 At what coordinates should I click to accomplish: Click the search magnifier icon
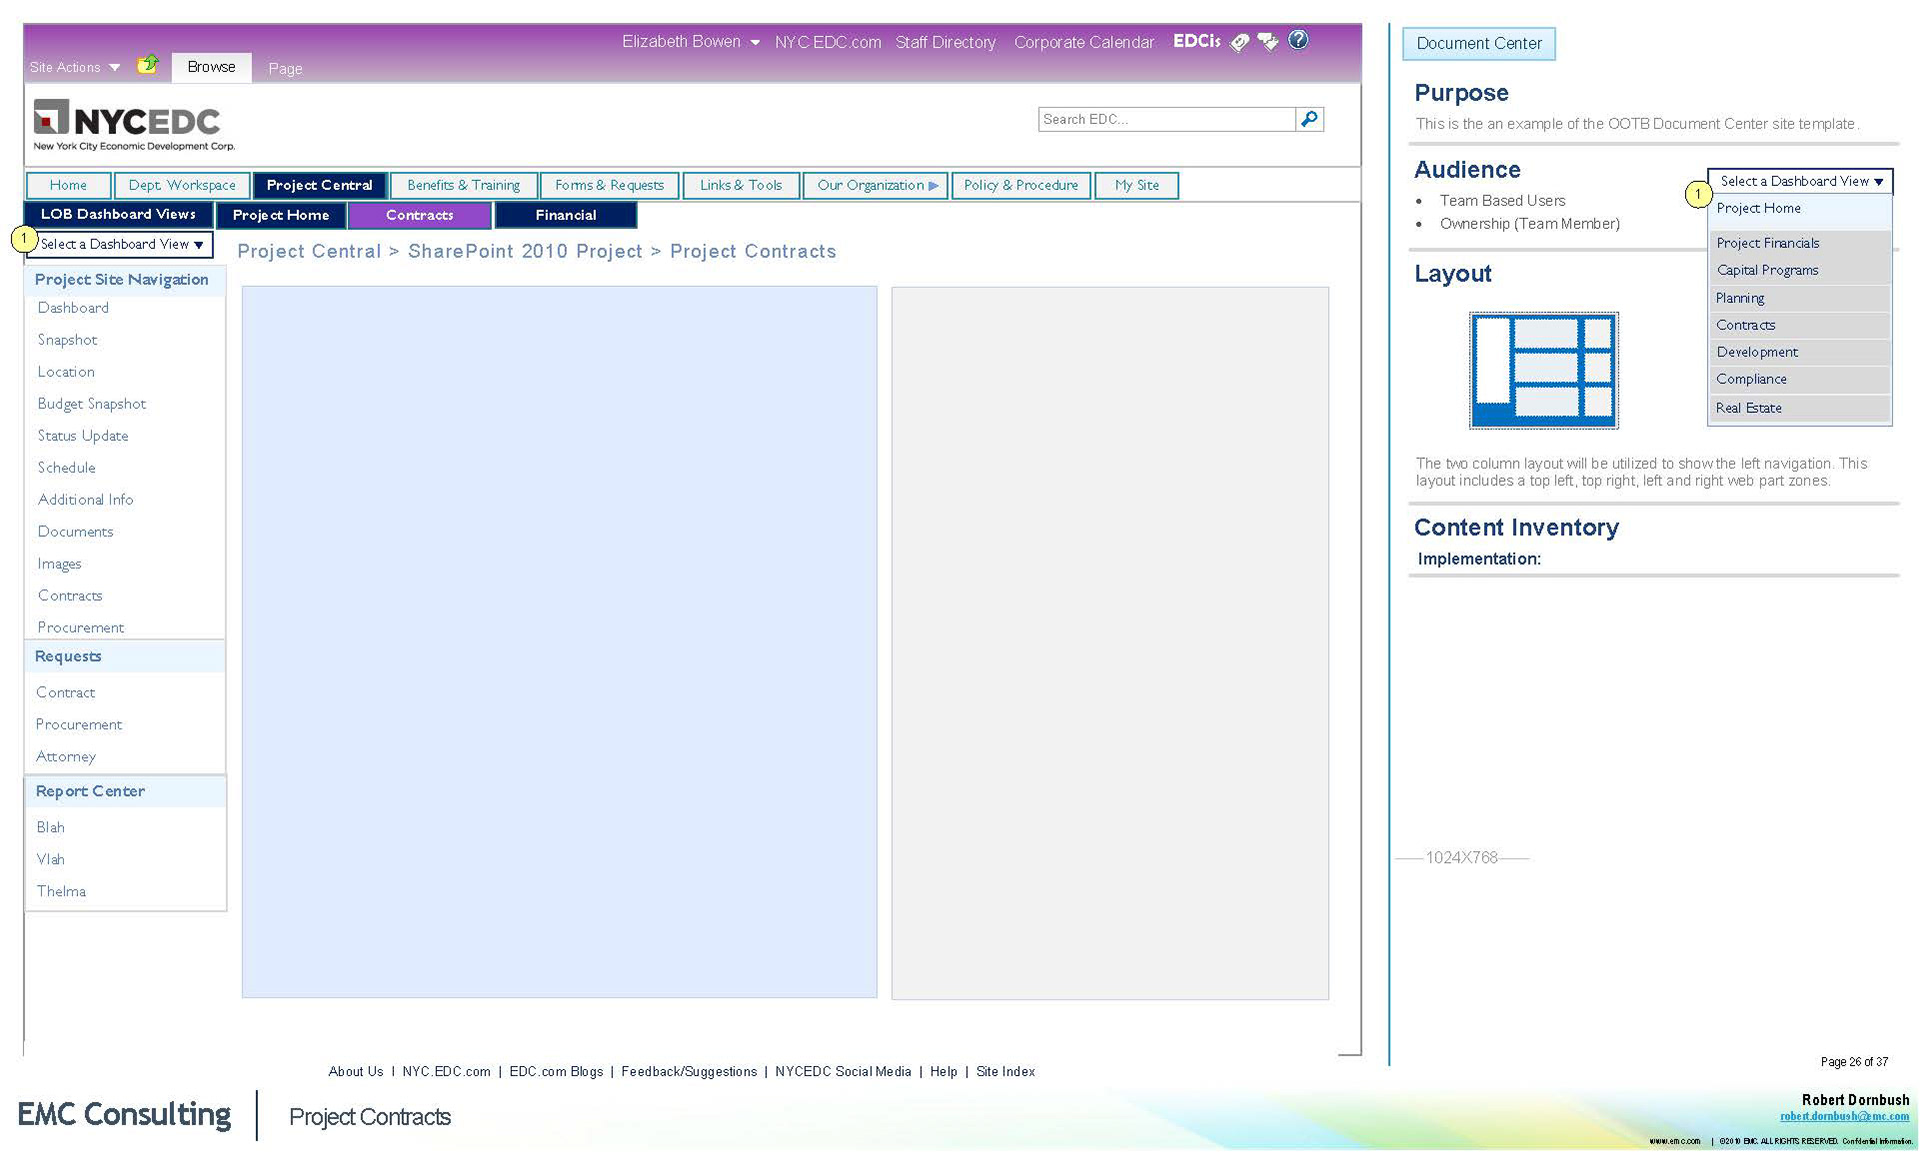(1309, 119)
